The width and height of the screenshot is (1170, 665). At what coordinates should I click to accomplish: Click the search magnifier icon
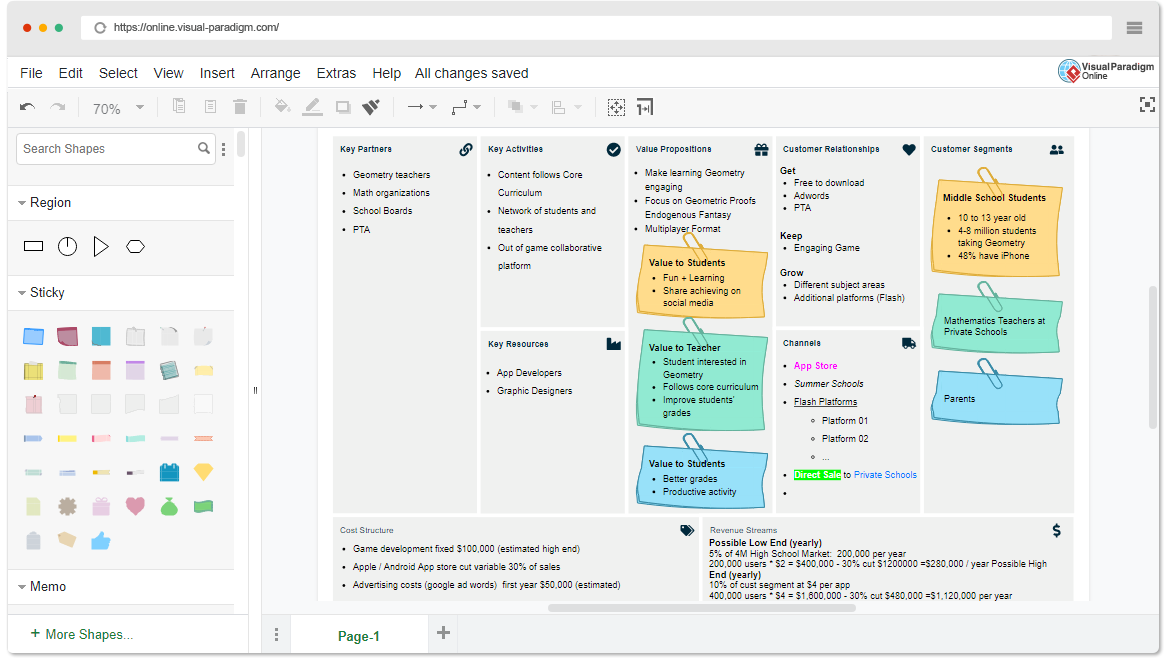click(204, 149)
